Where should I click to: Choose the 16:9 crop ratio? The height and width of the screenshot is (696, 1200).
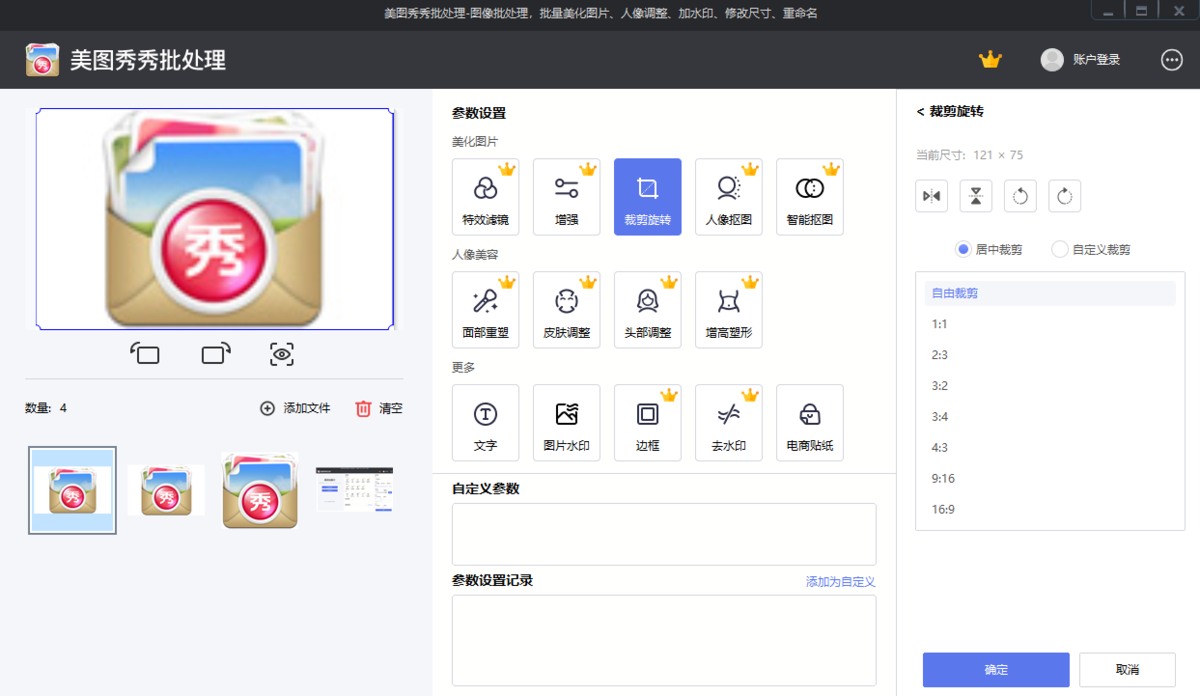1050,509
